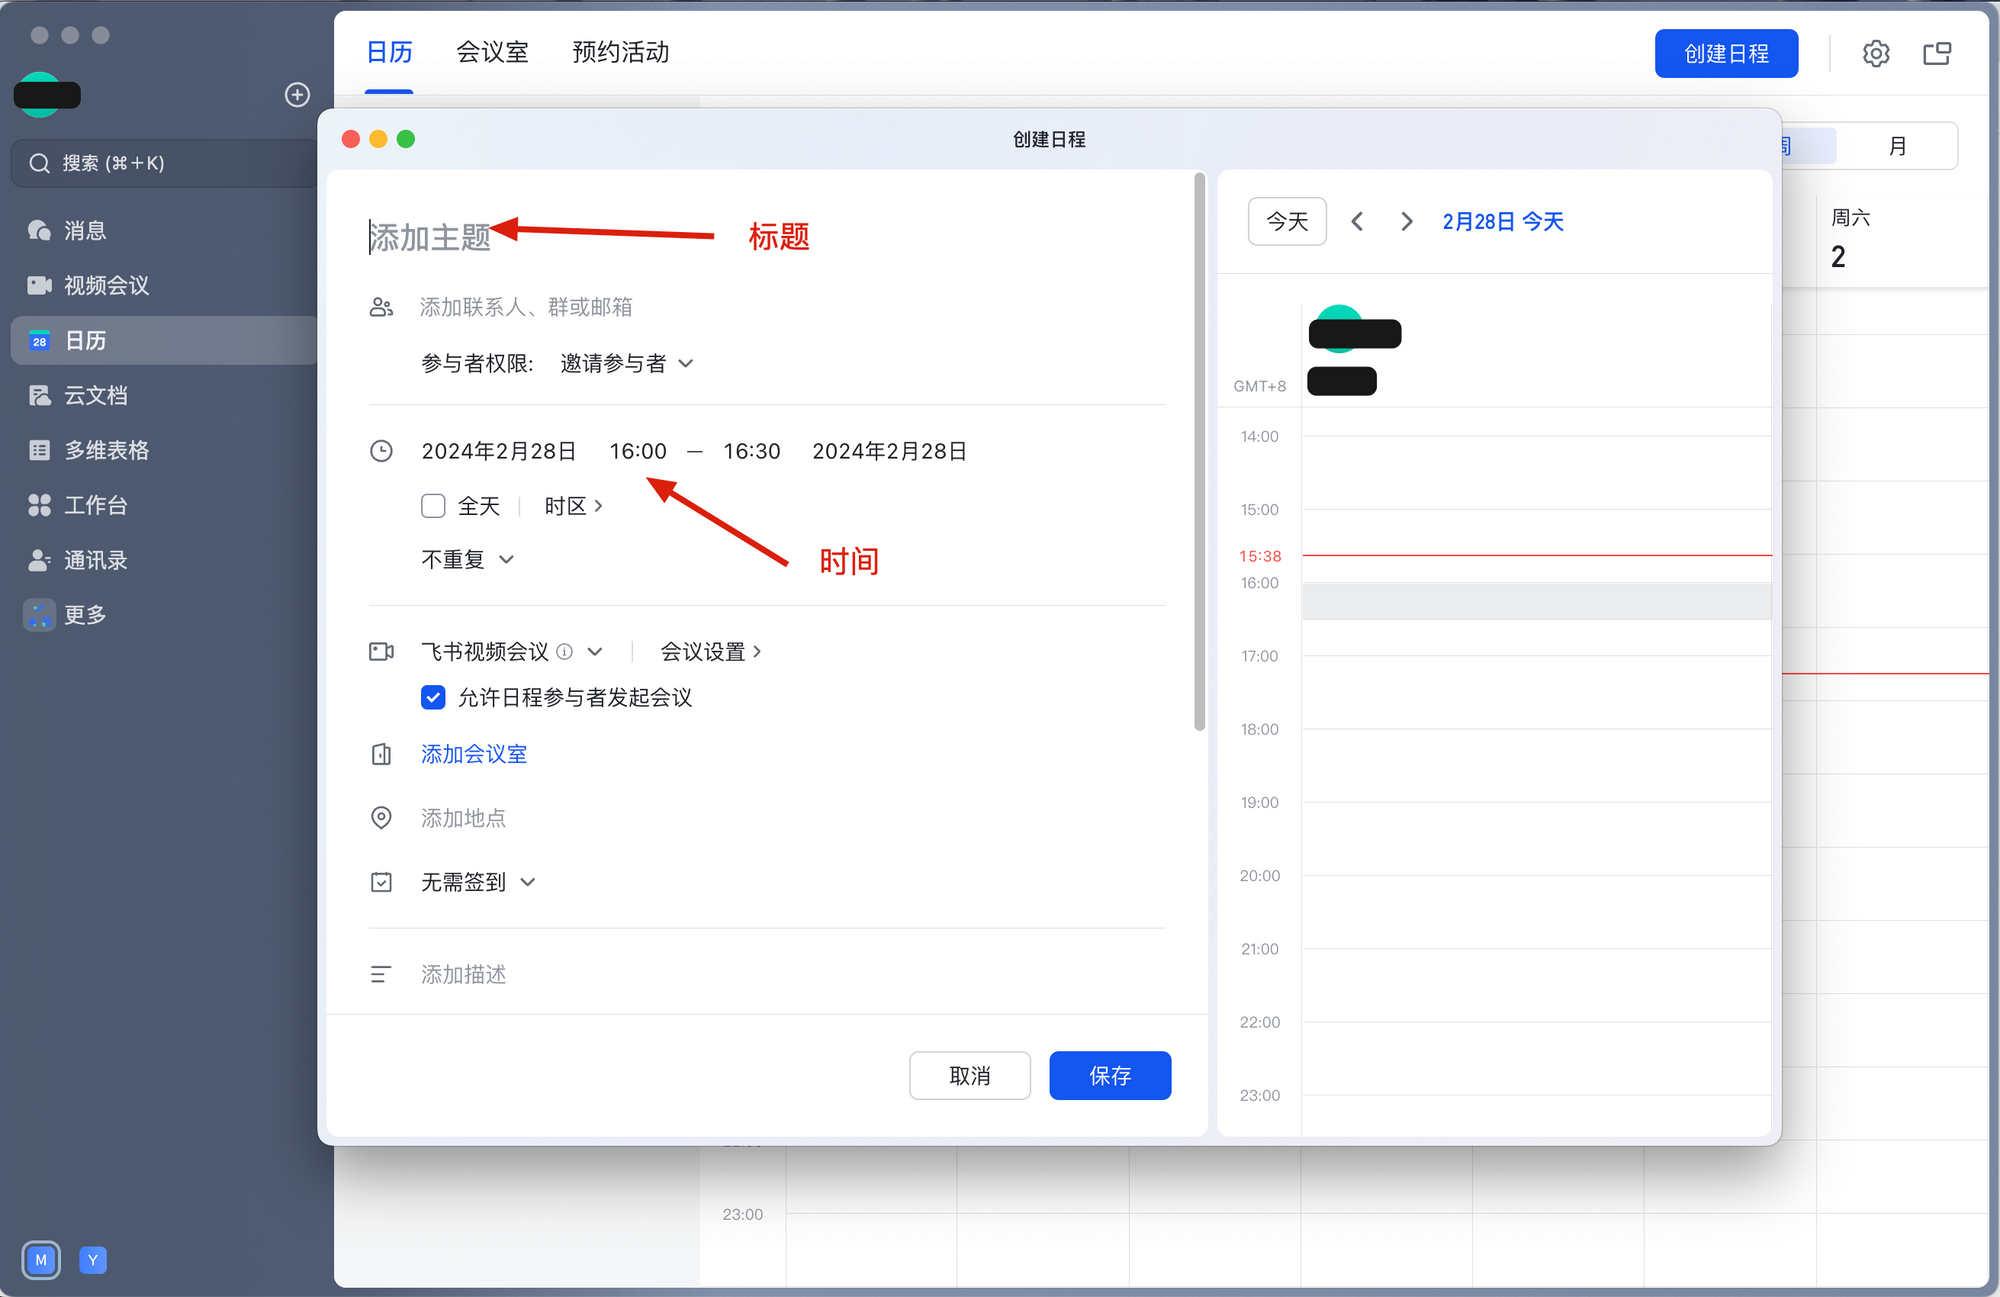Switch to the 预约活动 tab
Image resolution: width=2000 pixels, height=1297 pixels.
pos(620,52)
